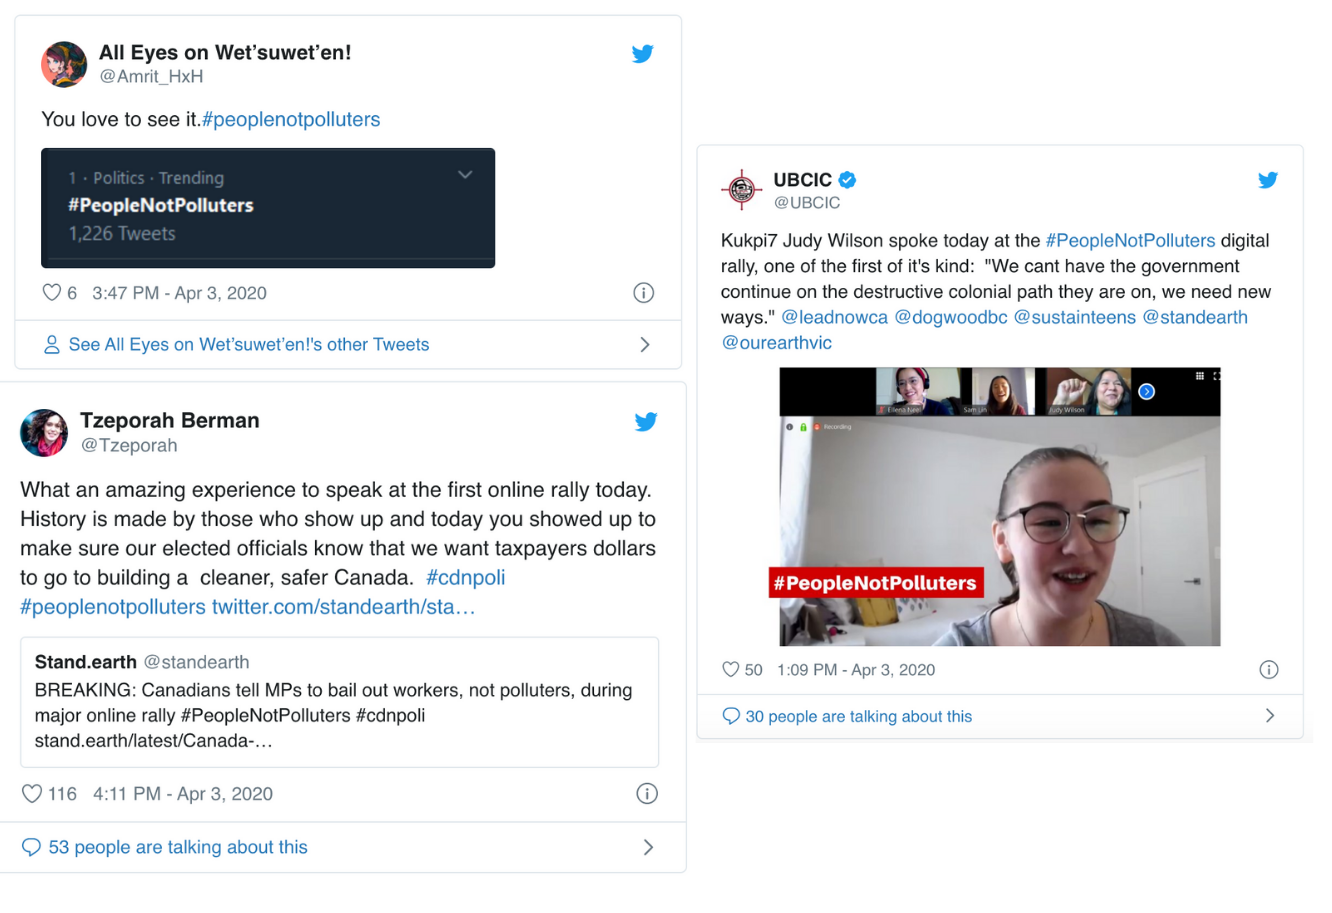Viewport: 1332px width, 913px height.
Task: Open chevron beside 30 people are talking
Action: [1270, 716]
